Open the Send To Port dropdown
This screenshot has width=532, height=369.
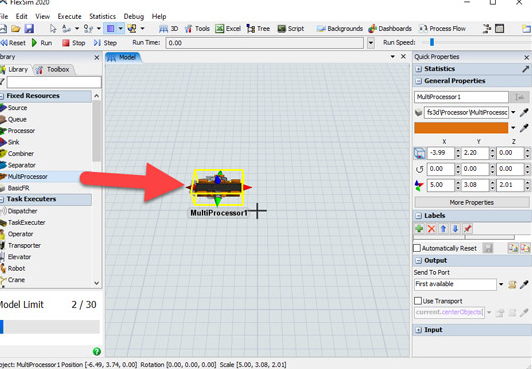point(501,284)
